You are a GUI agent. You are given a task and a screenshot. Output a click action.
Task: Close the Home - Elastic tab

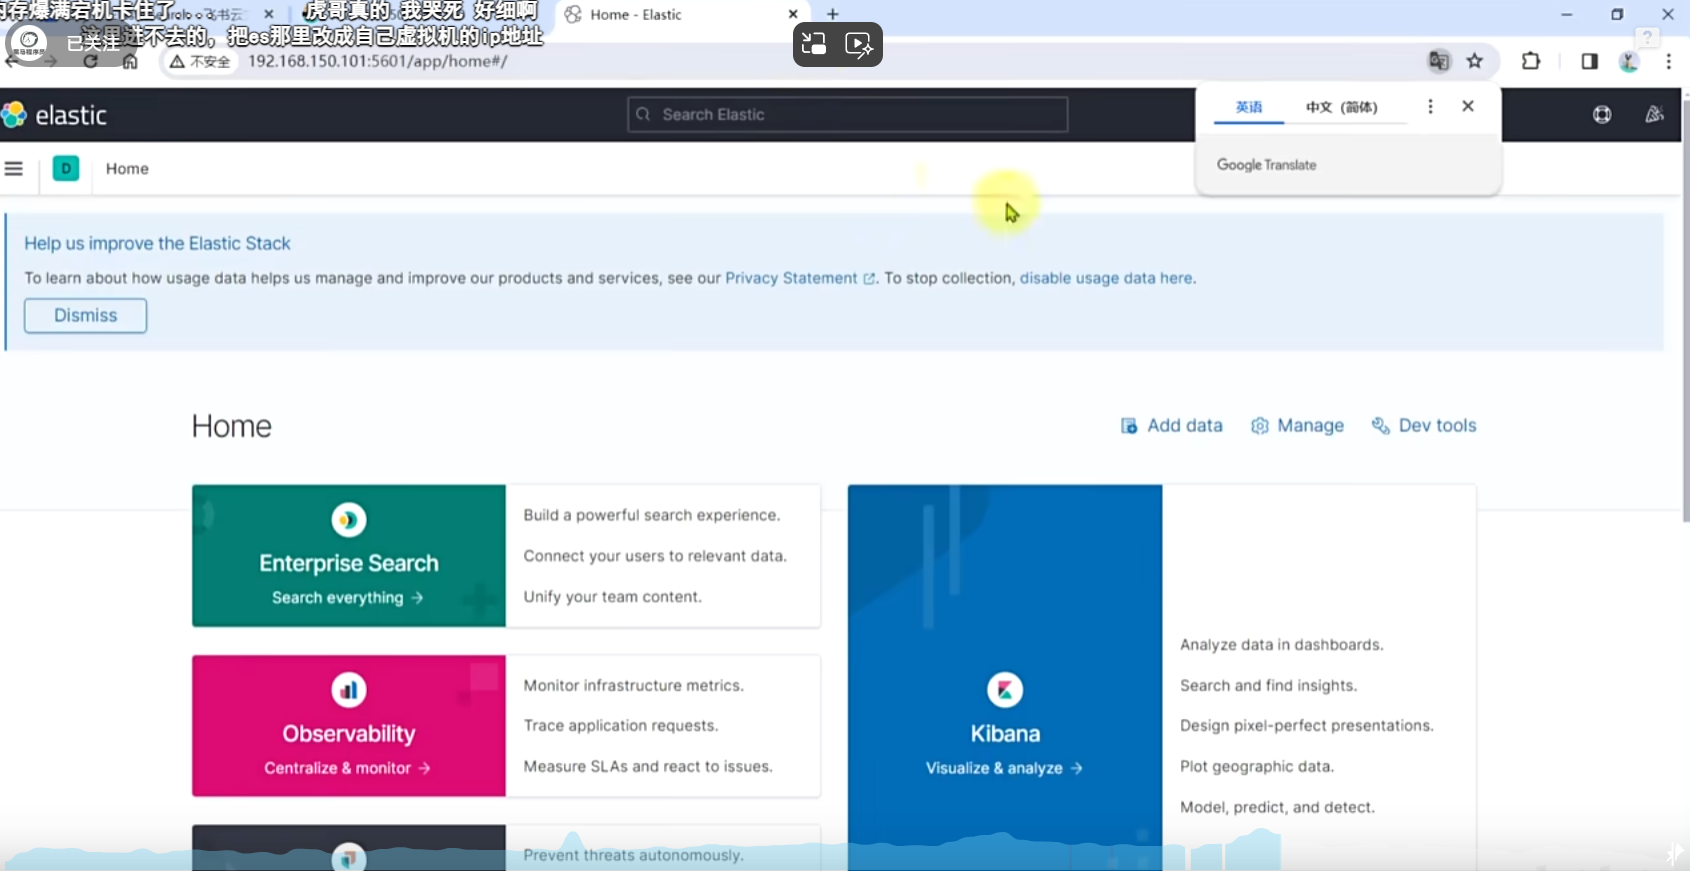[793, 14]
